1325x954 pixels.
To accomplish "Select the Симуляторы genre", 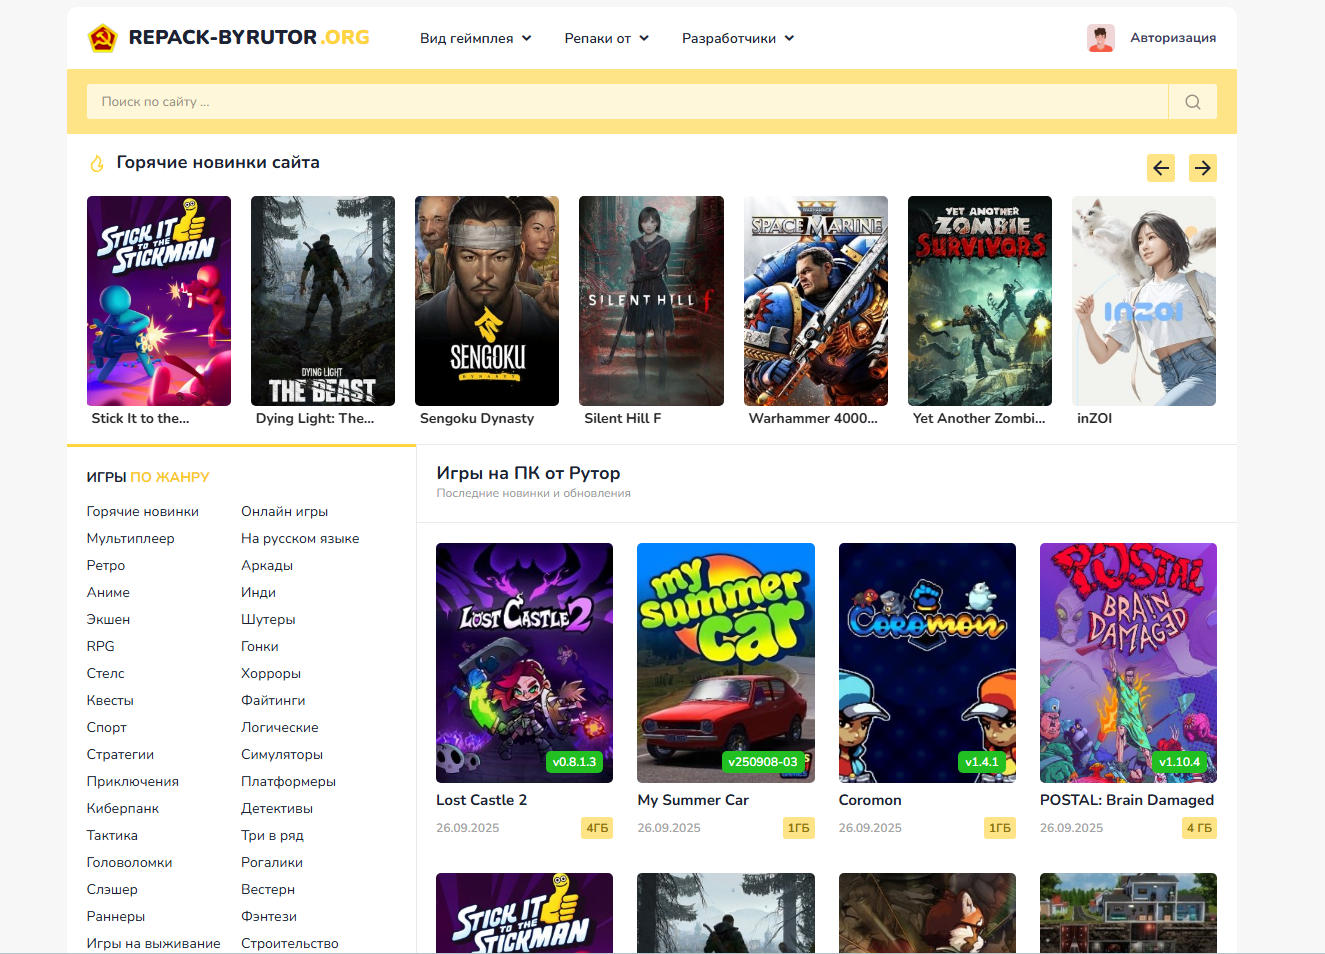I will click(x=282, y=754).
